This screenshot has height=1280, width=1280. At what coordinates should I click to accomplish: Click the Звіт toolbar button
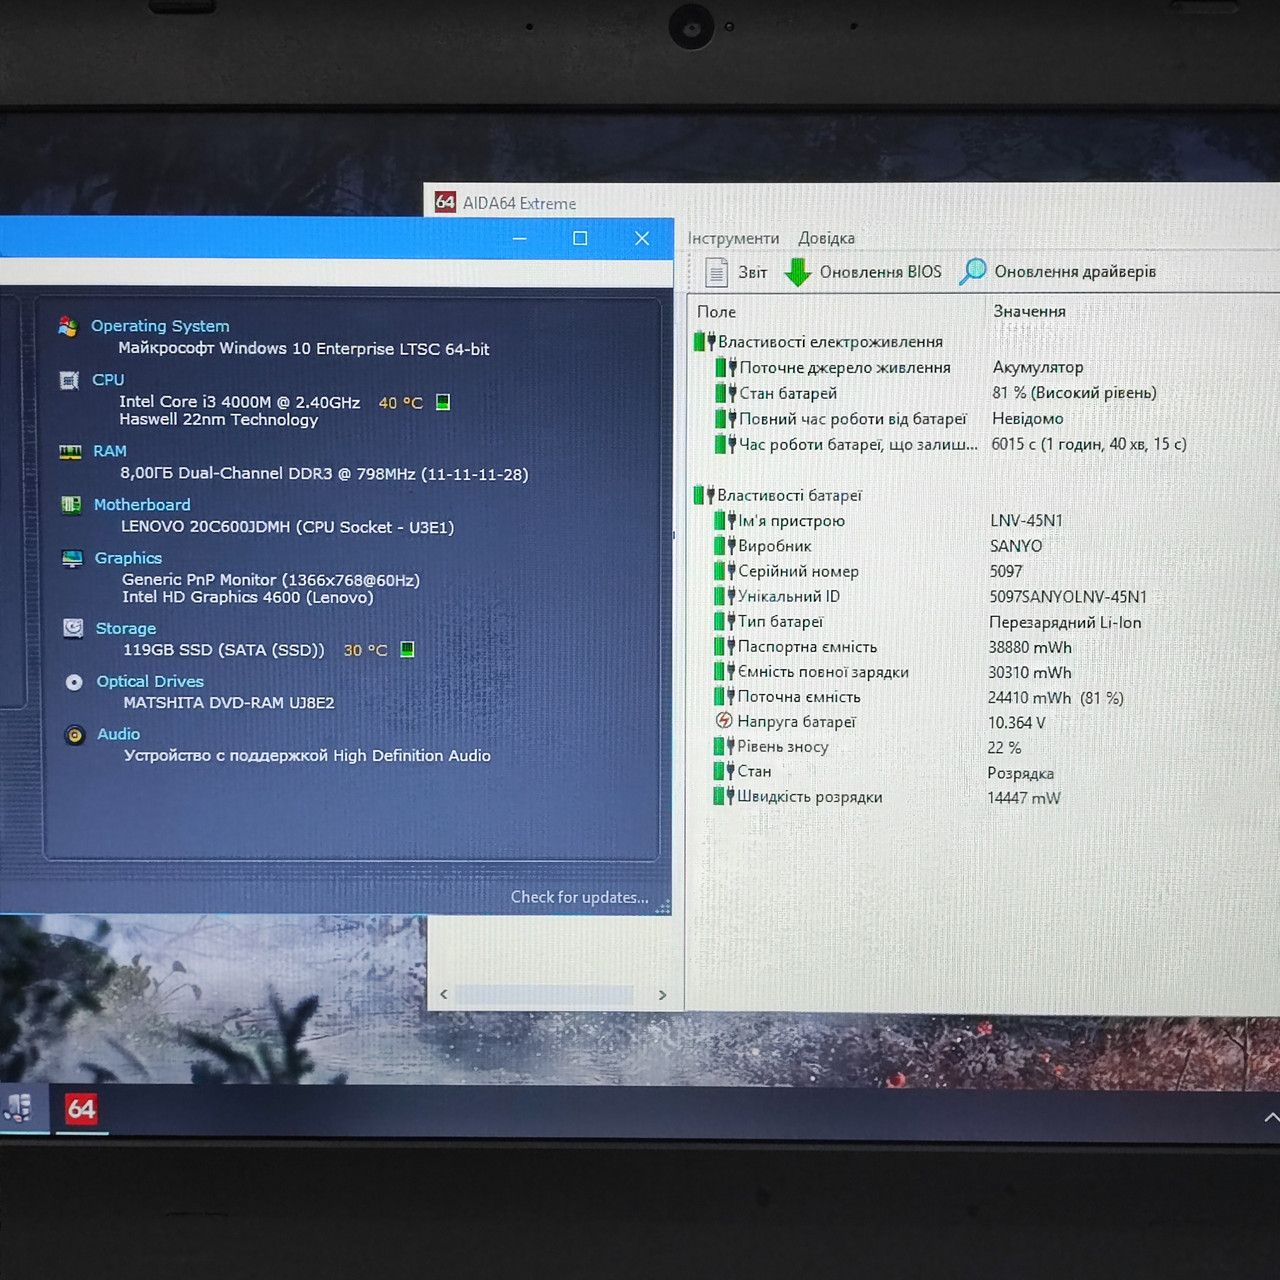click(x=736, y=272)
